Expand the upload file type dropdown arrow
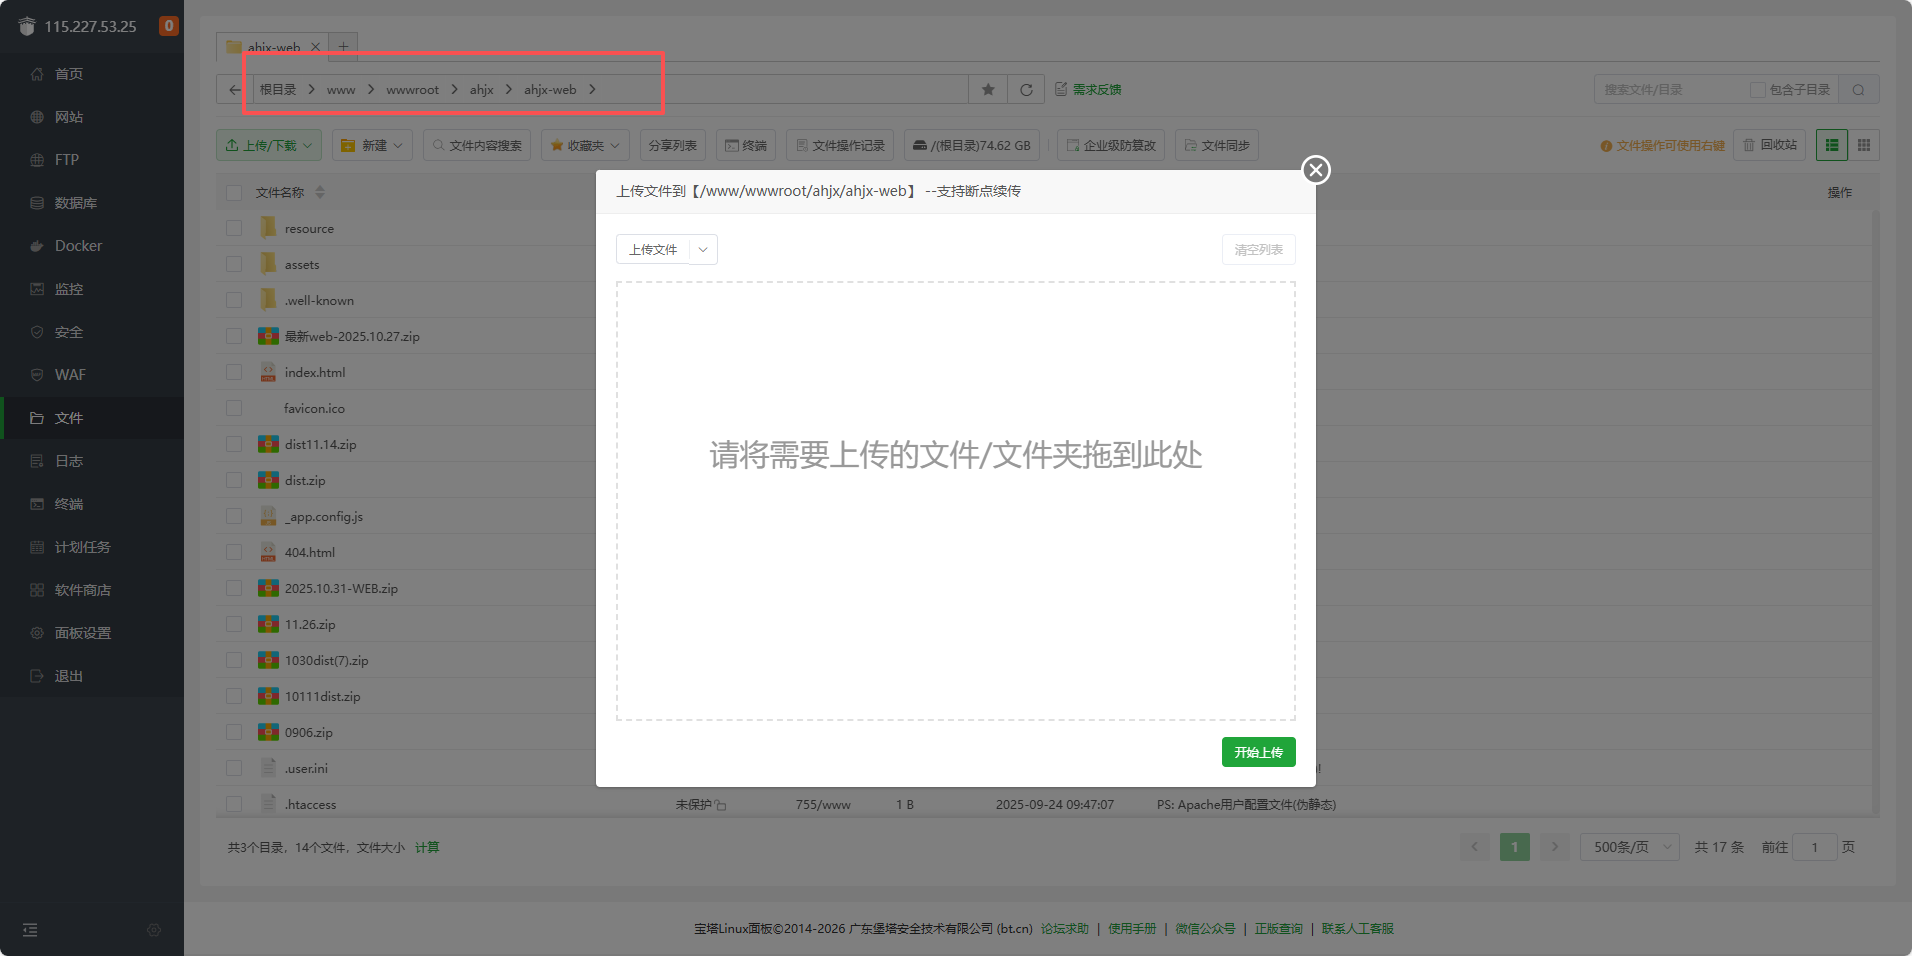The height and width of the screenshot is (956, 1912). click(x=703, y=250)
